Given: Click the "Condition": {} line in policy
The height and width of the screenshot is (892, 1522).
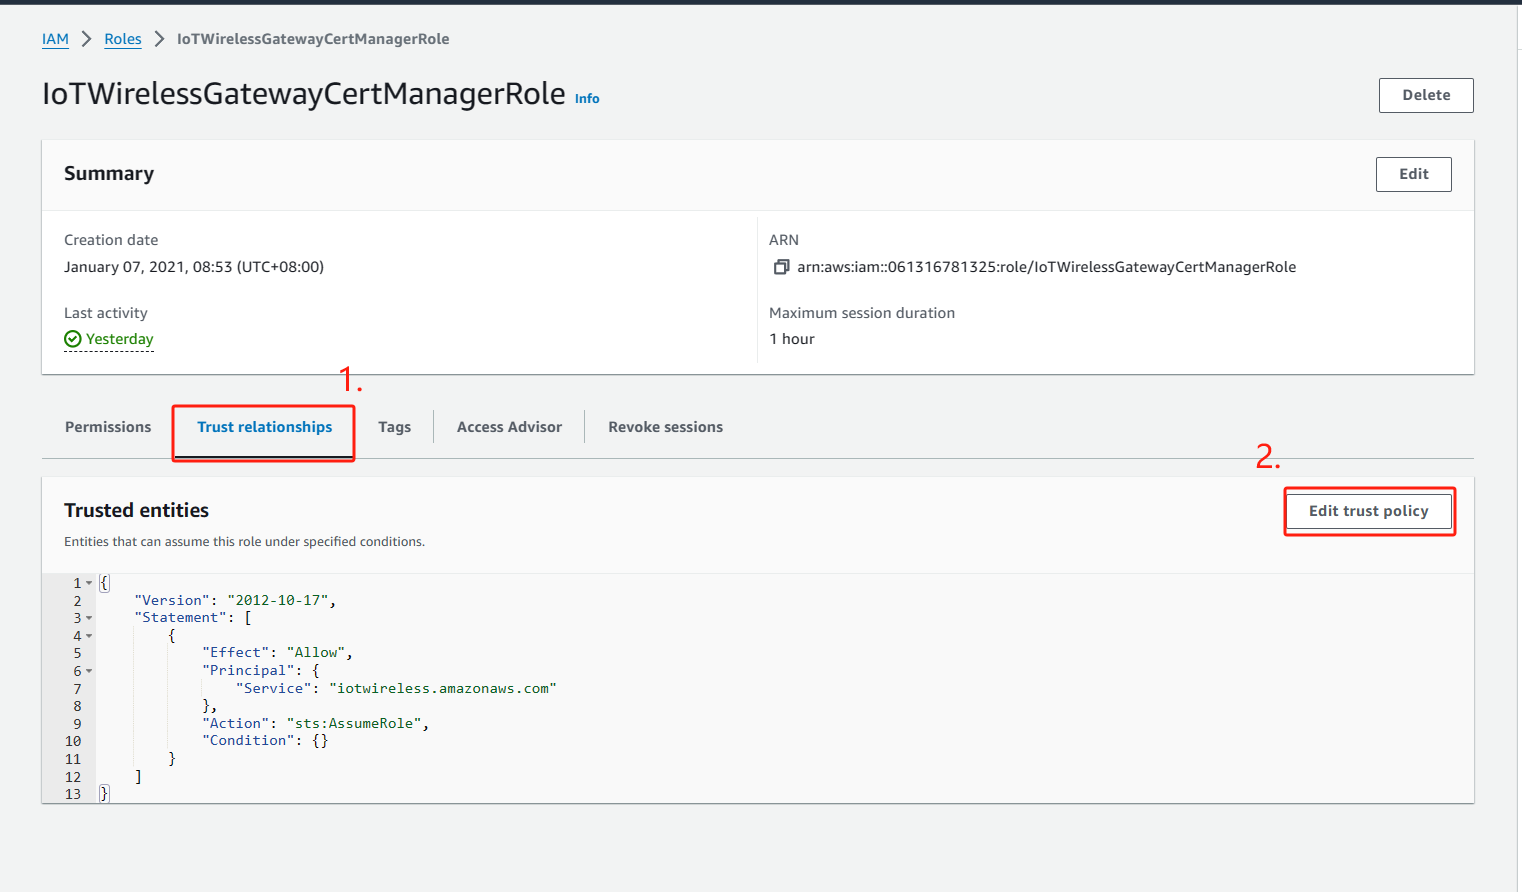Looking at the screenshot, I should 265,741.
